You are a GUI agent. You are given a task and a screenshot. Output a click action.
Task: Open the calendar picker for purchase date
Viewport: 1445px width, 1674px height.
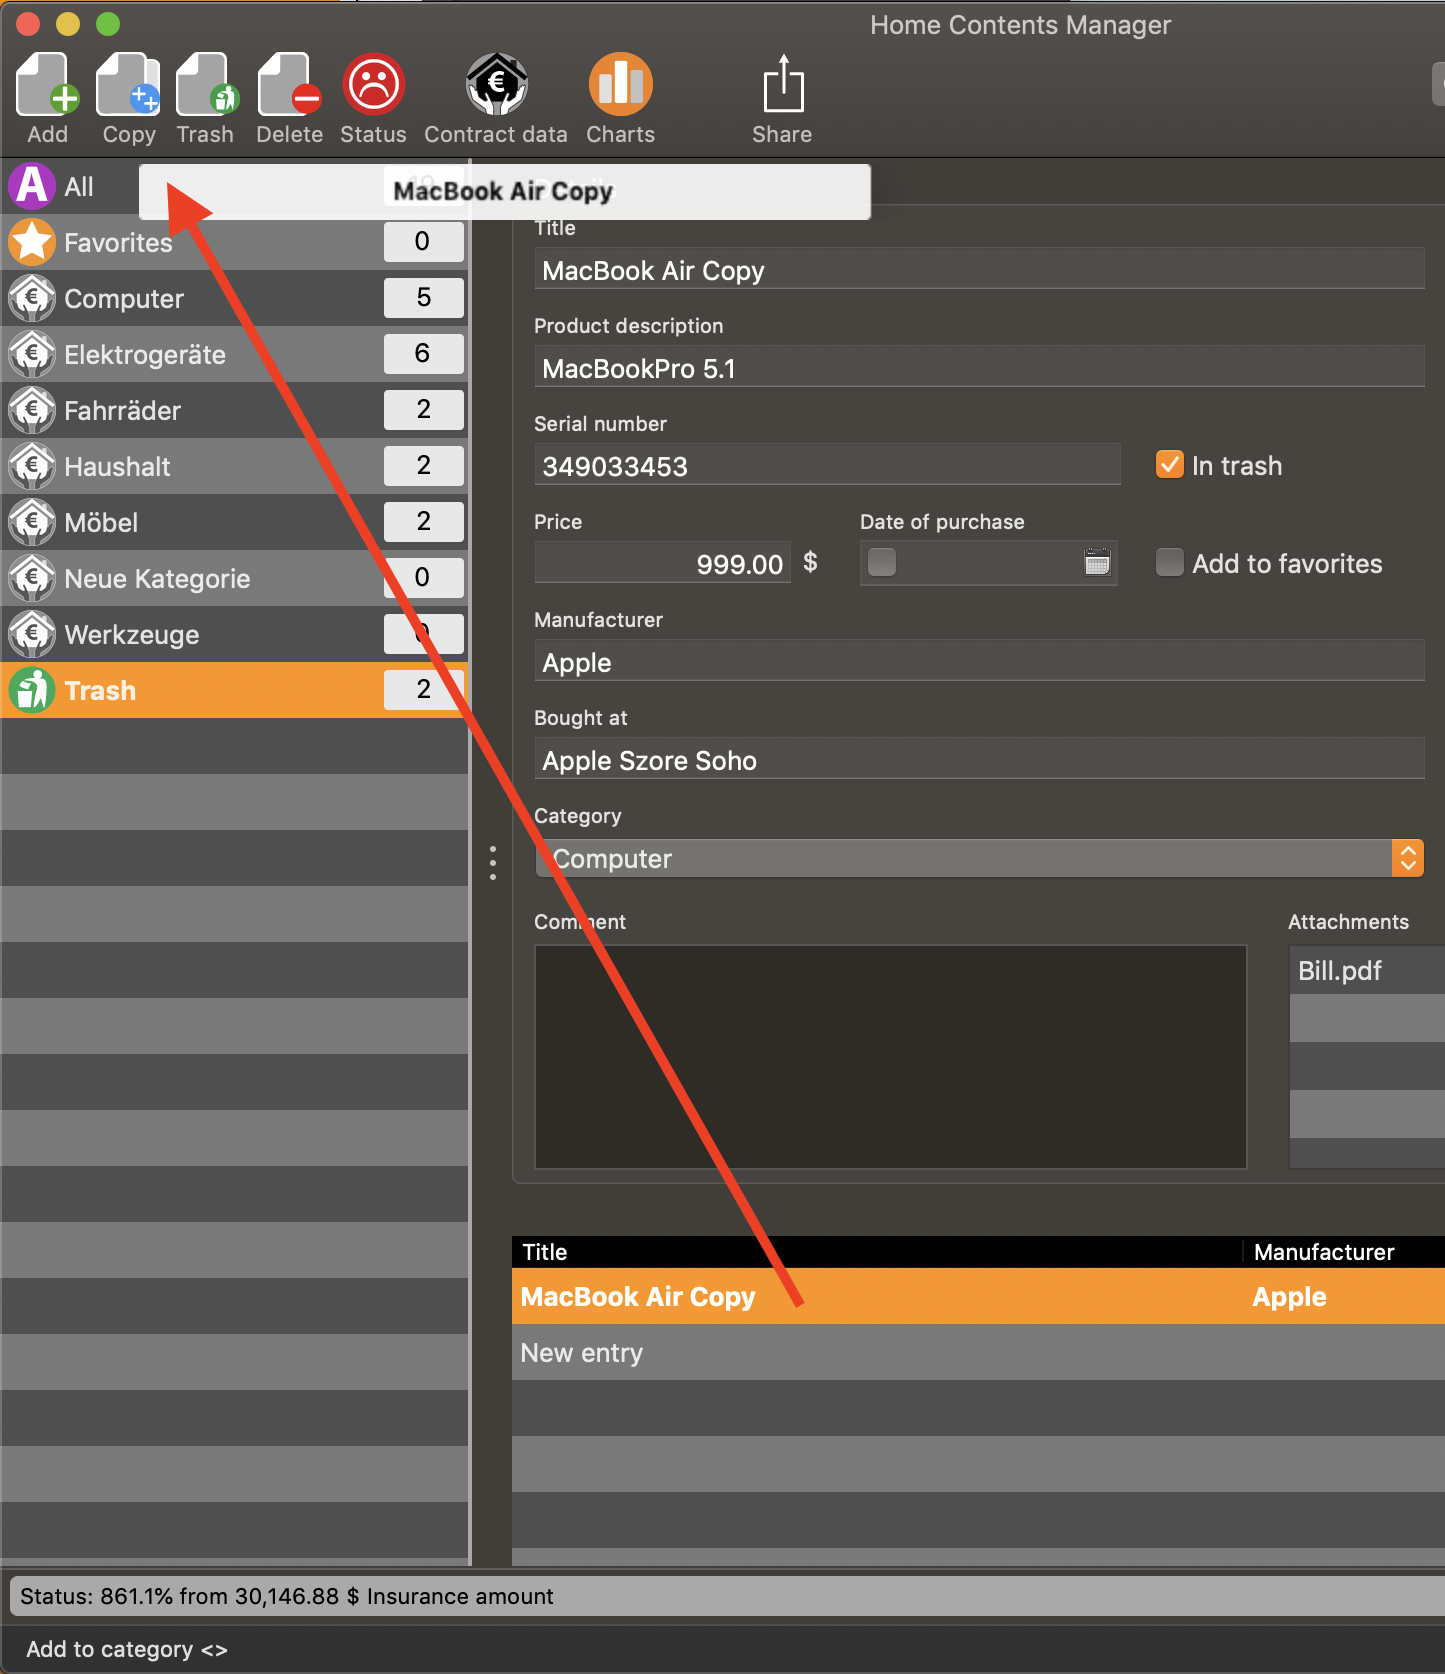[1097, 562]
